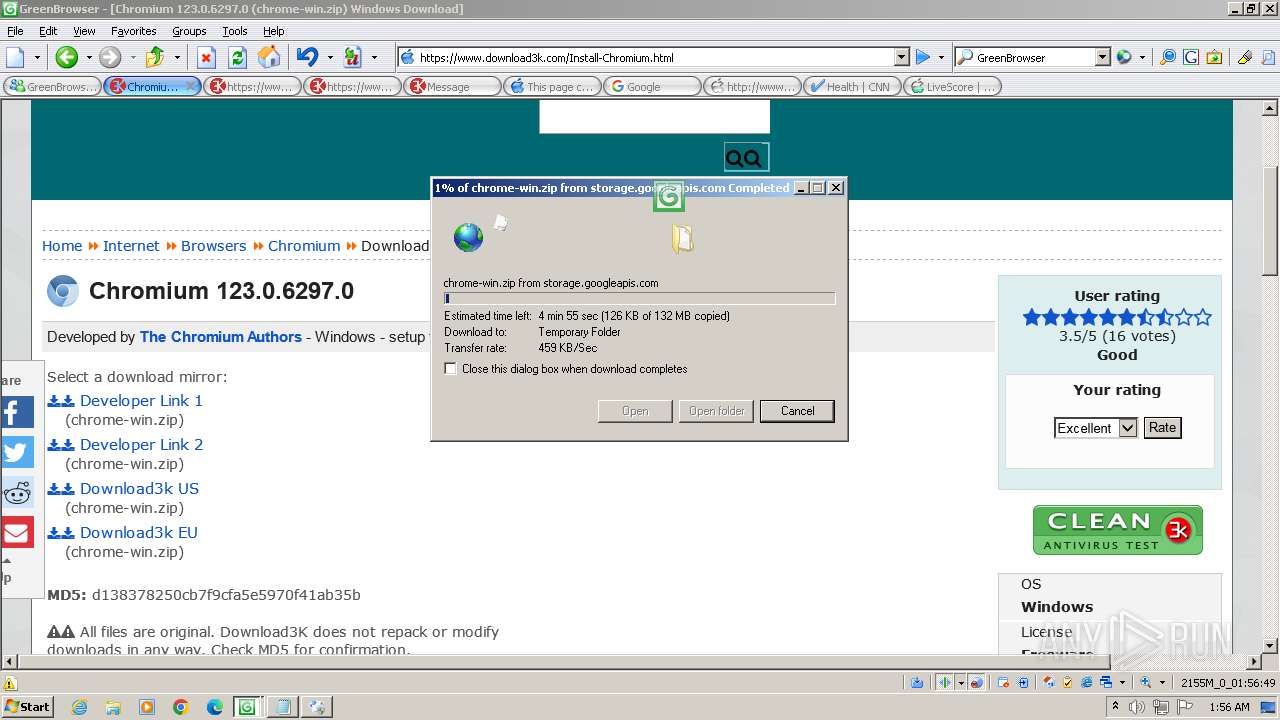Cancel the chrome-win.zip download
1280x720 pixels.
[x=797, y=411]
